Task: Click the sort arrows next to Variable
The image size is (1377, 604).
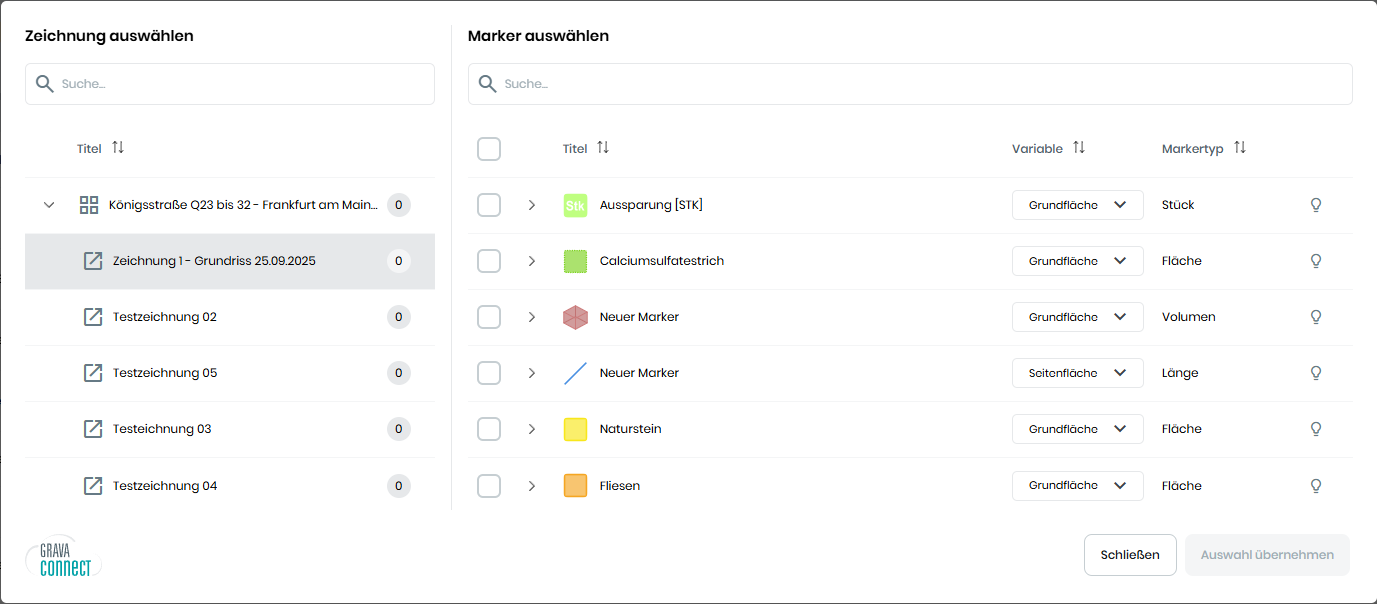Action: 1079,148
